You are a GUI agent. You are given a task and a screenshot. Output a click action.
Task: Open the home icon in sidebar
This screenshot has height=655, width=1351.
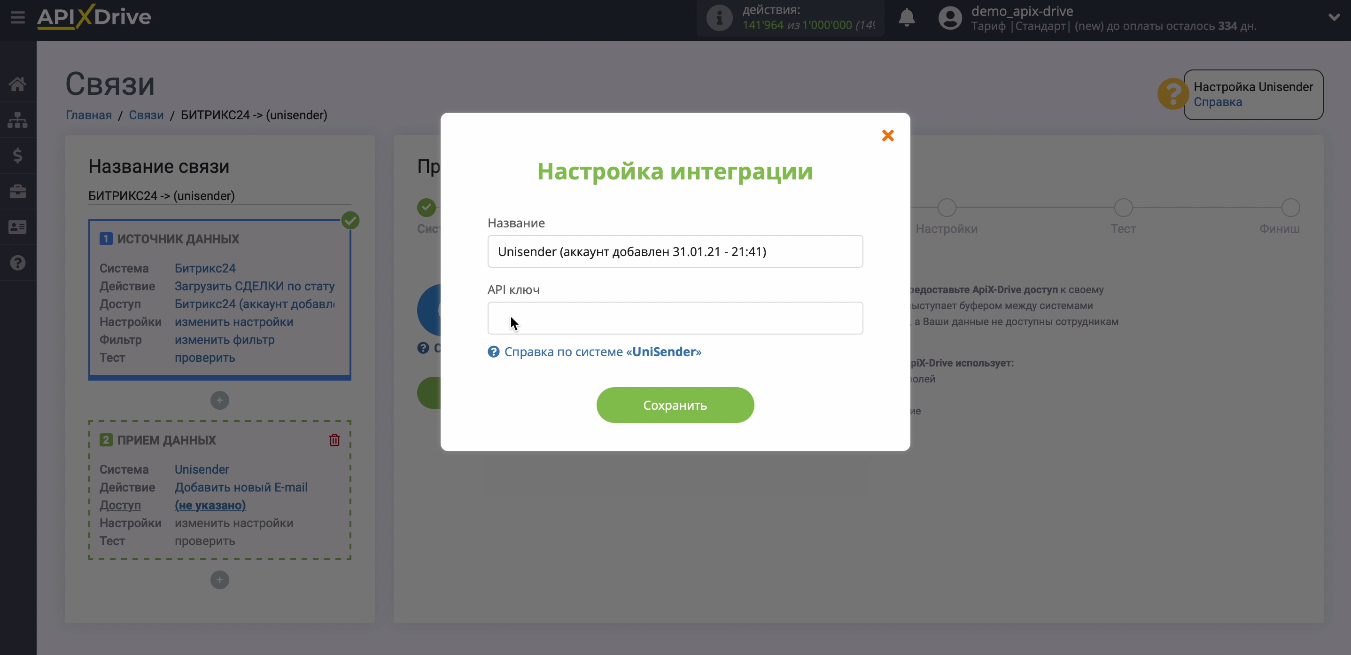point(17,84)
